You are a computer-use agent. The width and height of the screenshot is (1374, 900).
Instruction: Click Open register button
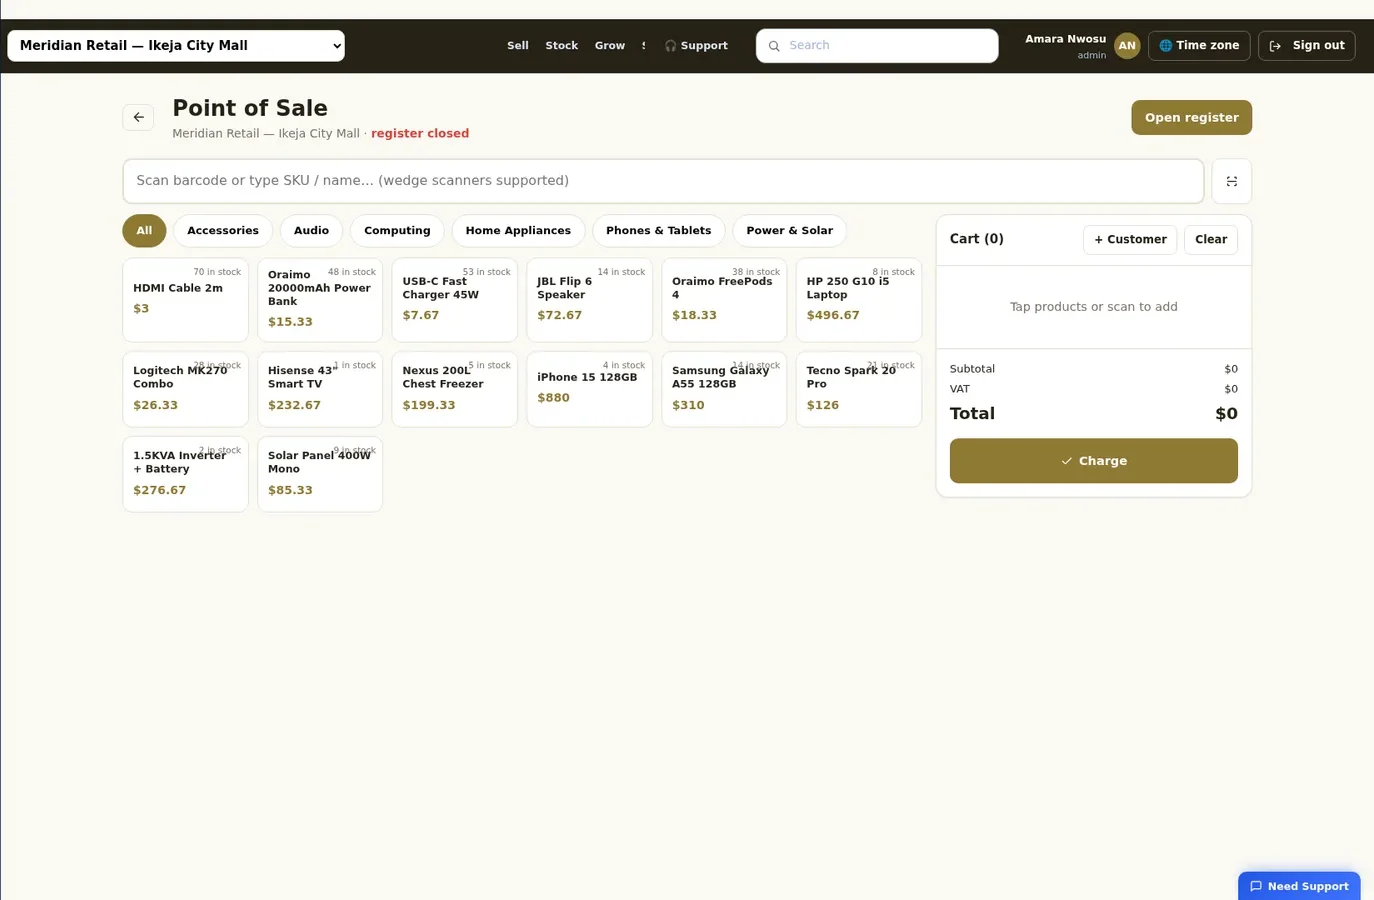click(1191, 117)
